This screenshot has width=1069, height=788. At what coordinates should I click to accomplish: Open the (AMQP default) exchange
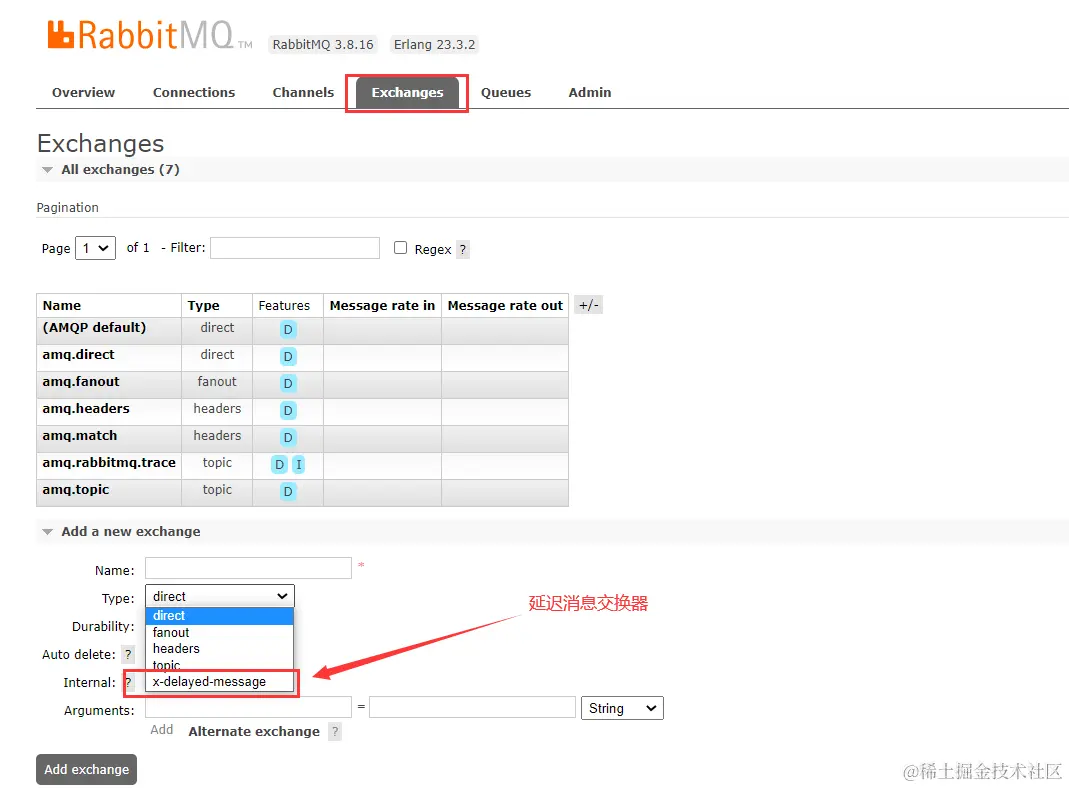click(94, 327)
